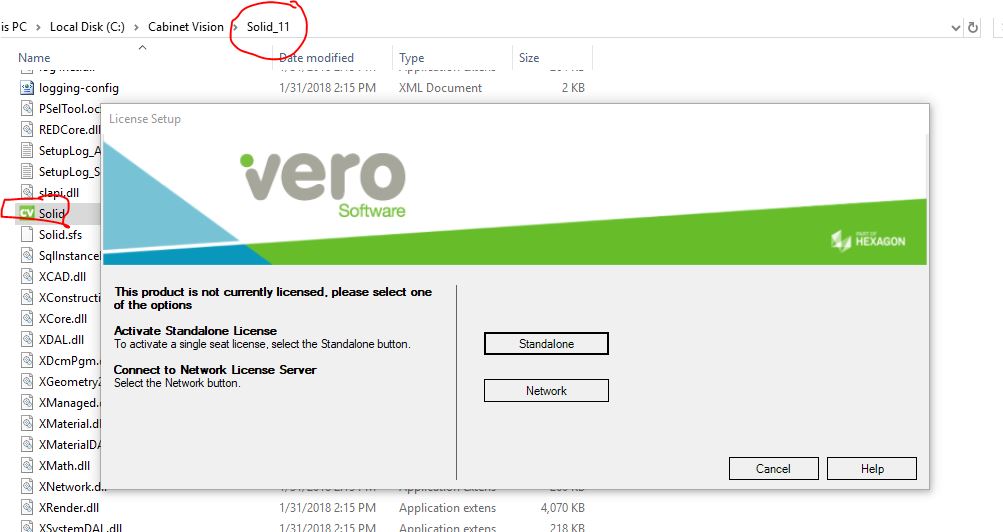This screenshot has height=532, width=1003.
Task: Select the XCAD.dll file icon
Action: pos(27,277)
